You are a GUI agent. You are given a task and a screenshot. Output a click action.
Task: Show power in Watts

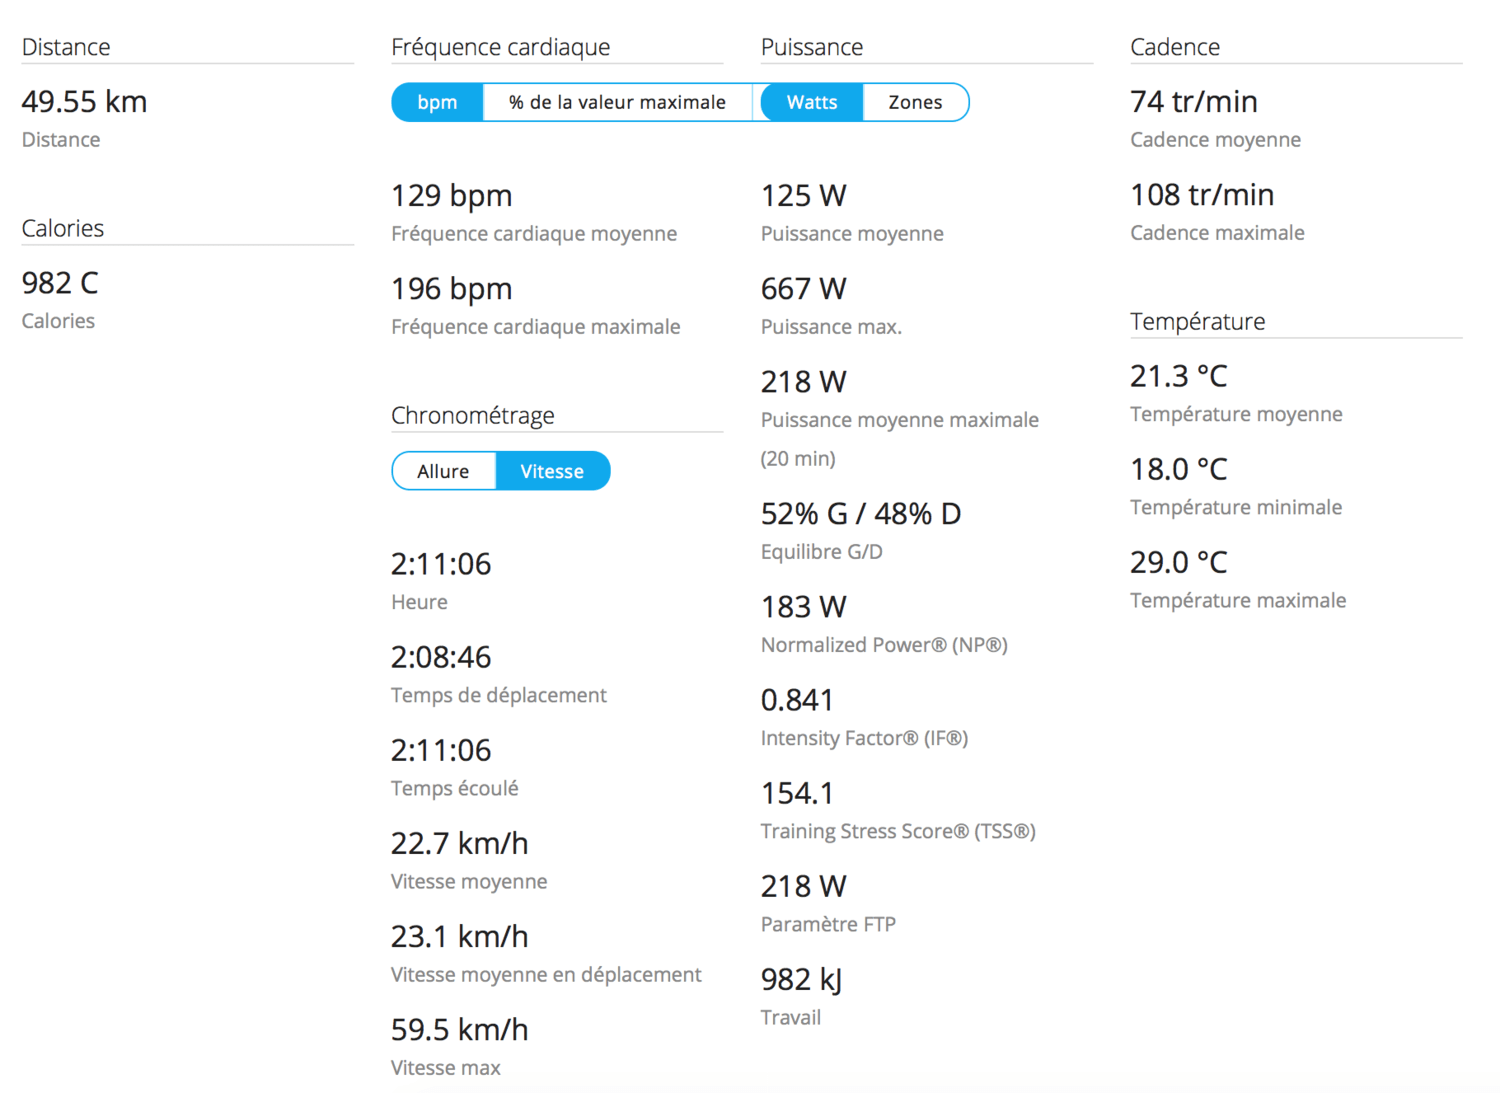[812, 102]
